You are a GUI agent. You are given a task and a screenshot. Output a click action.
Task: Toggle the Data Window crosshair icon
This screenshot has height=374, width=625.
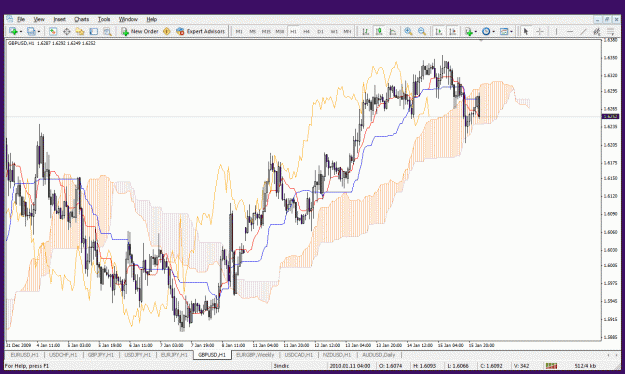tap(67, 31)
